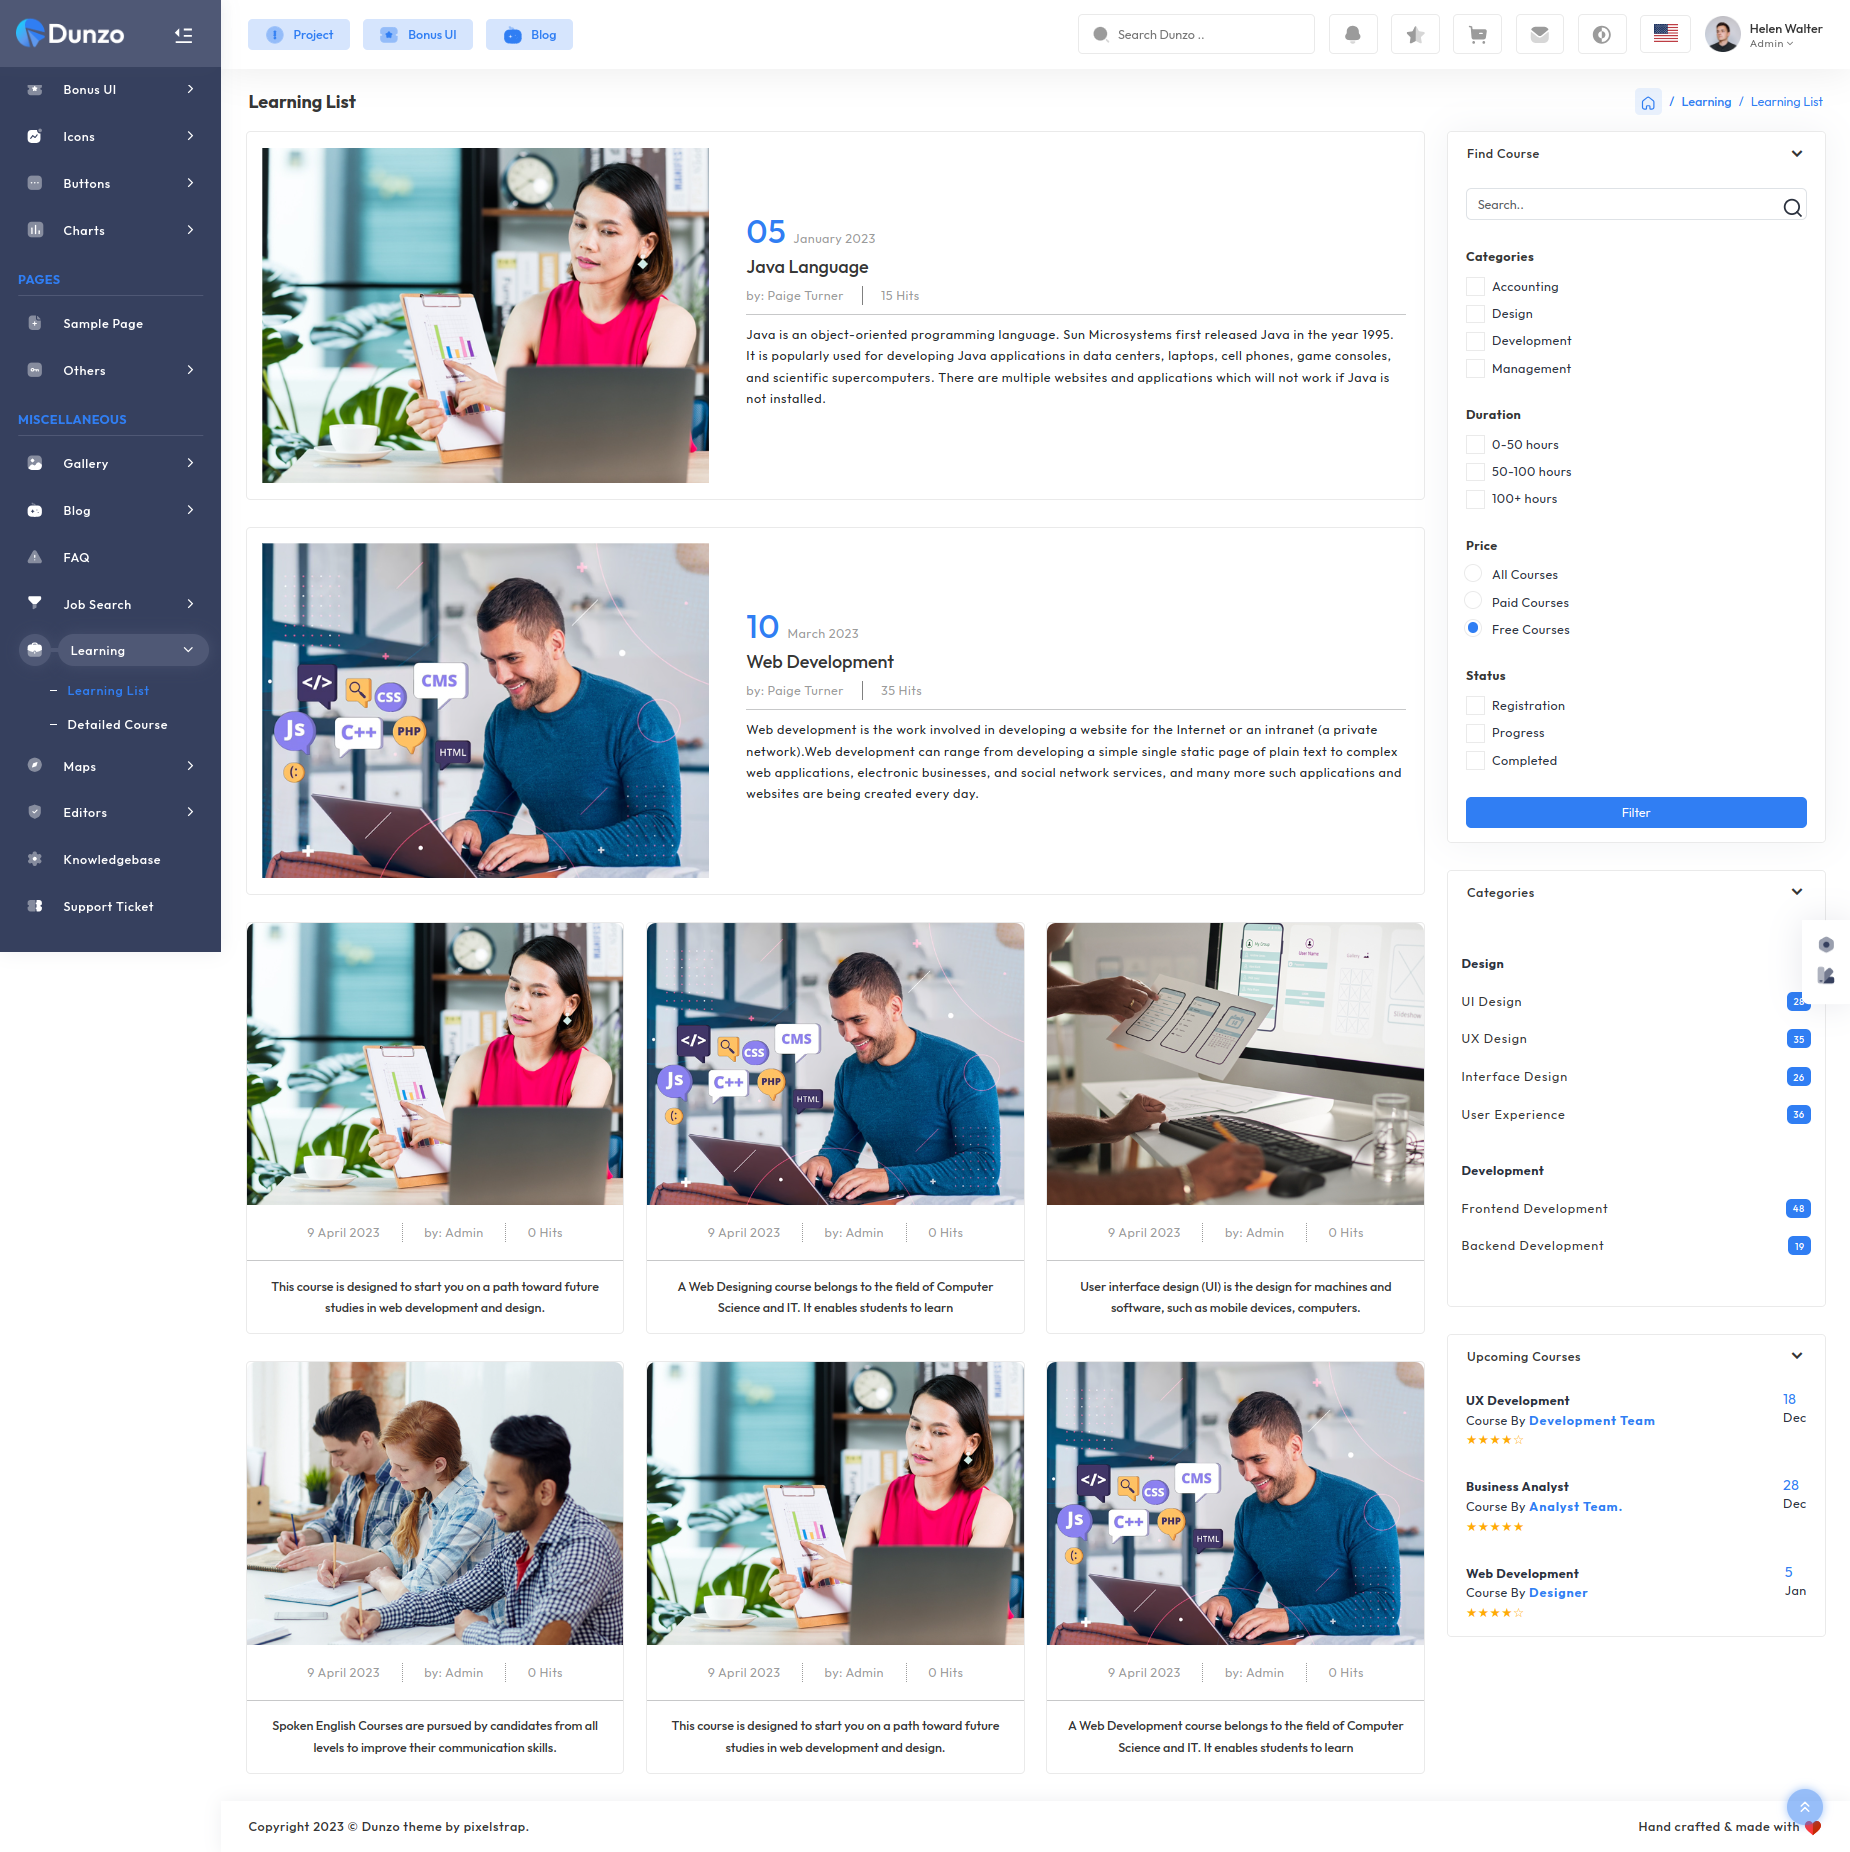Open the shopping cart icon
The width and height of the screenshot is (1850, 1852).
point(1477,35)
